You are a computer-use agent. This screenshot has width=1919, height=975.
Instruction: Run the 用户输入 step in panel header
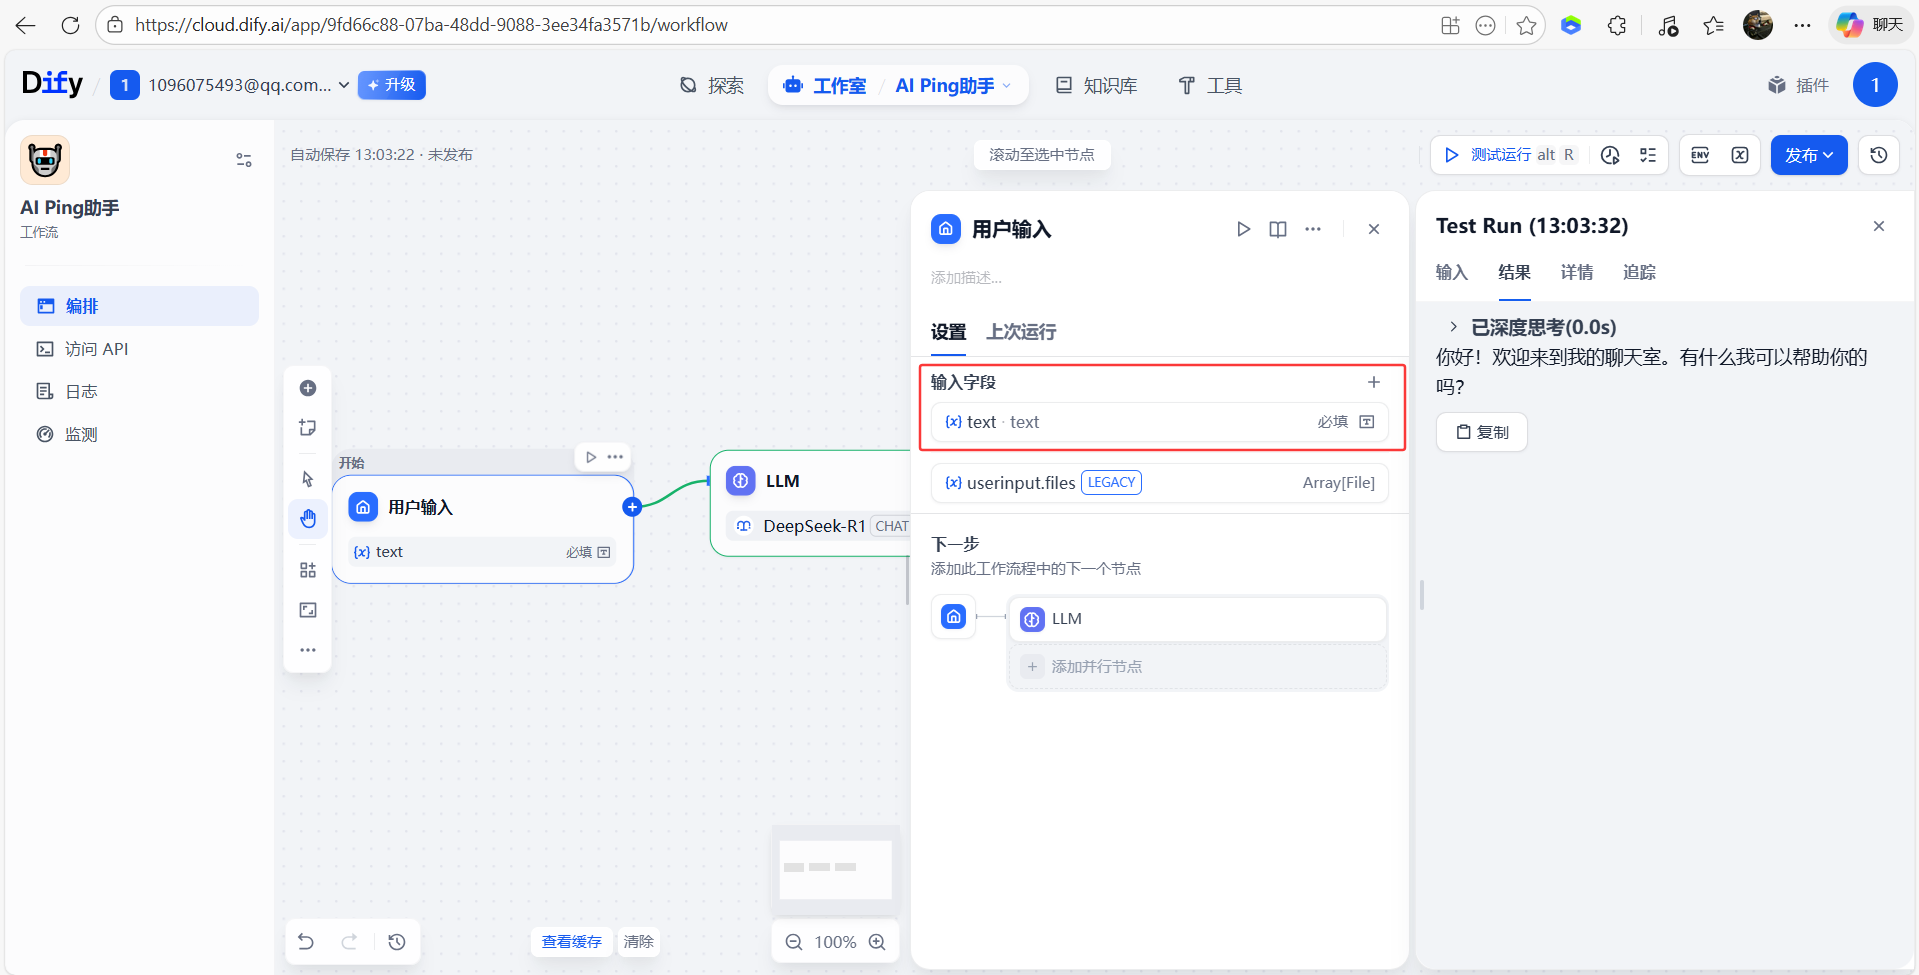[x=1243, y=229]
